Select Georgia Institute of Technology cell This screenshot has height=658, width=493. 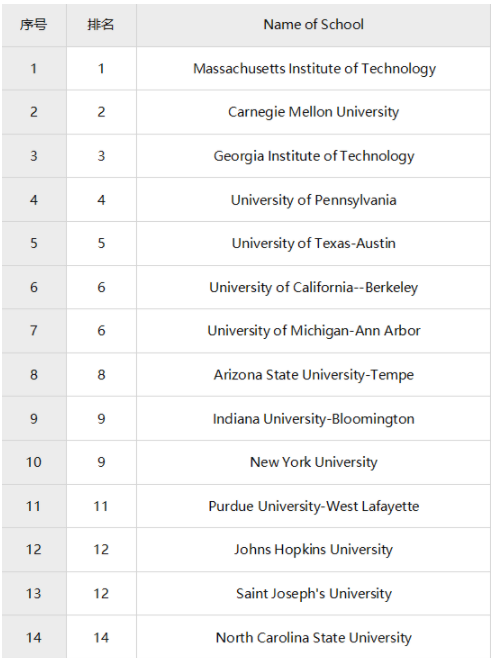[x=313, y=156]
